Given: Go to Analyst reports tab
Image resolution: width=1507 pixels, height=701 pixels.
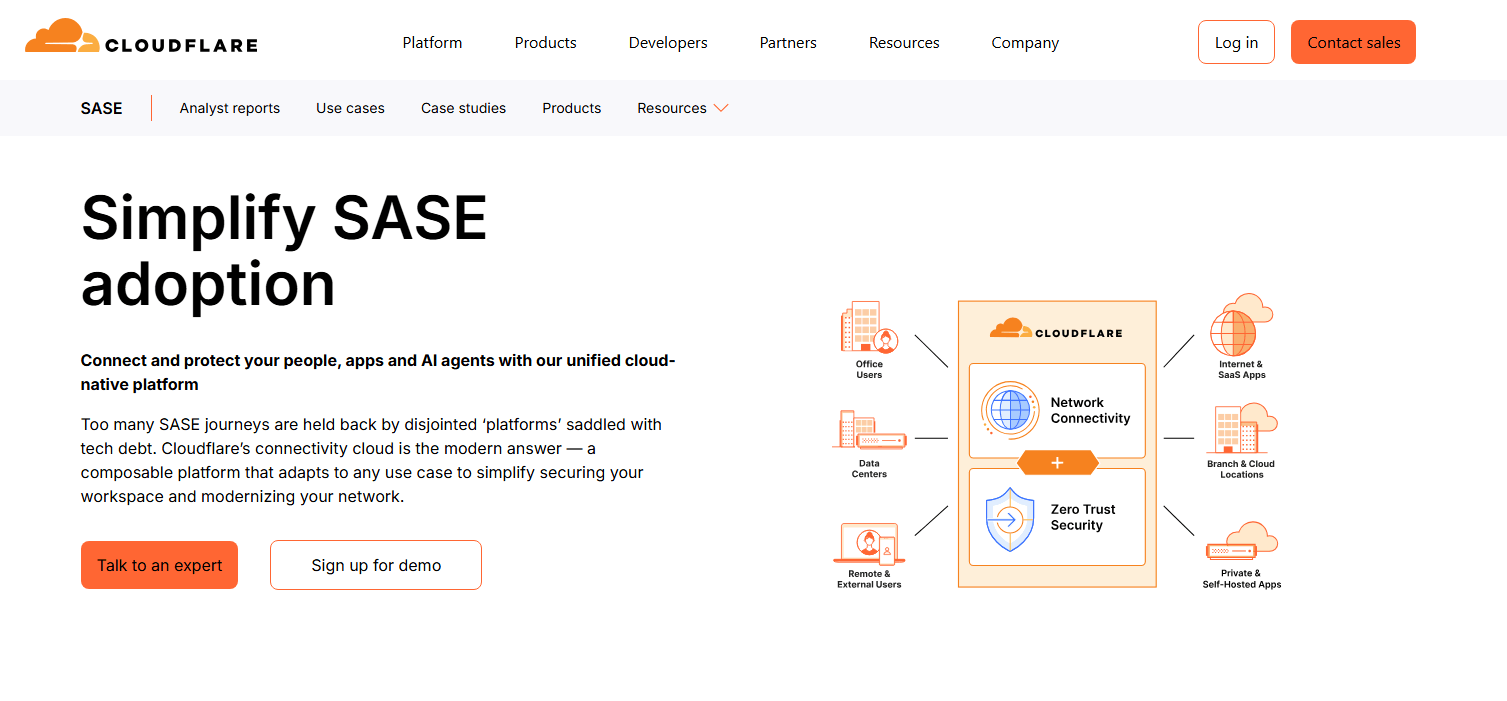Looking at the screenshot, I should click(230, 108).
